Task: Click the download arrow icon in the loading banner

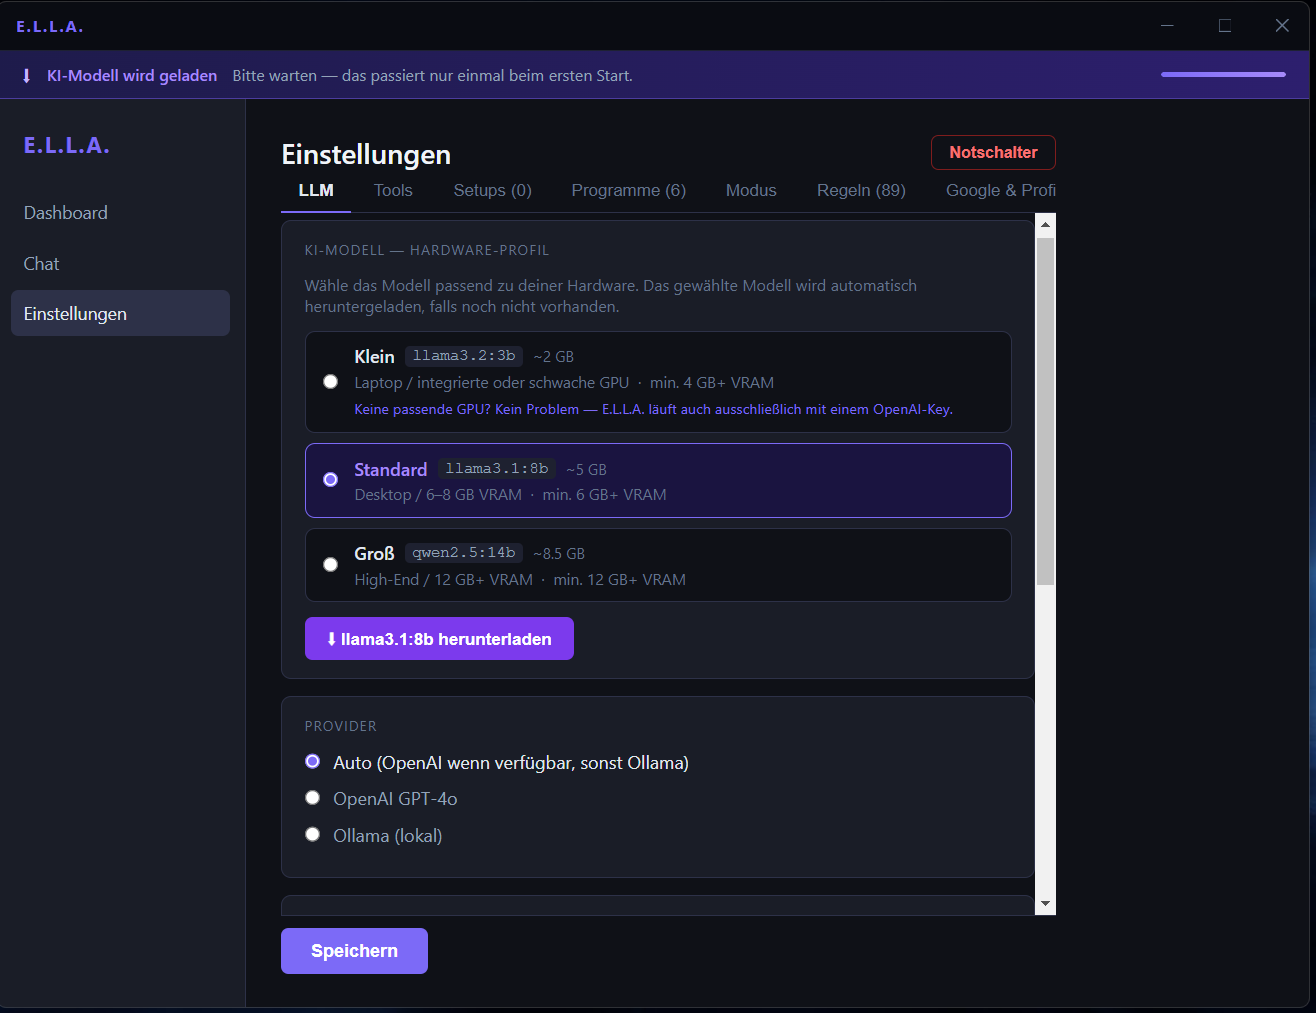Action: pos(26,76)
